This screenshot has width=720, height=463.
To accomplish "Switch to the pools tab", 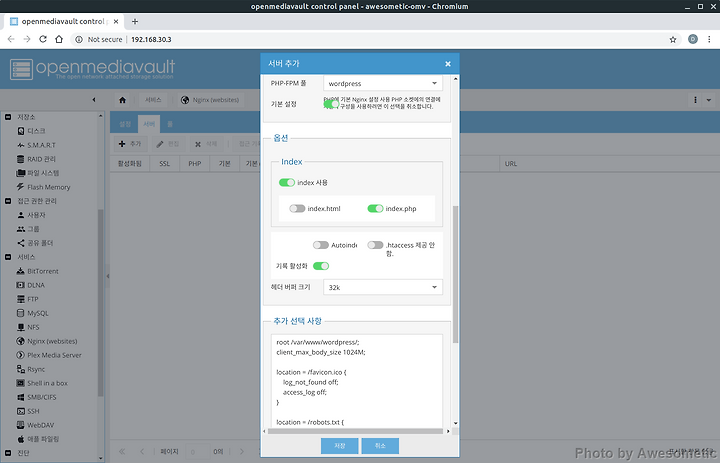I will point(170,124).
